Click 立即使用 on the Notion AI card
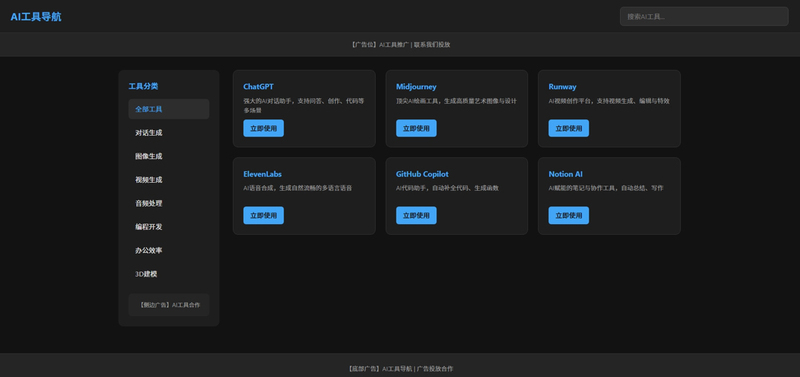 pos(568,215)
